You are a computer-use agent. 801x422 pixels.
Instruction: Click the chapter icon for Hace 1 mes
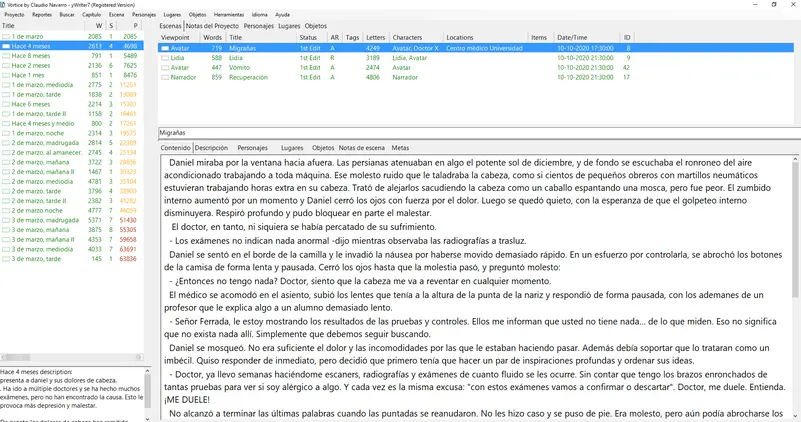[x=6, y=76]
